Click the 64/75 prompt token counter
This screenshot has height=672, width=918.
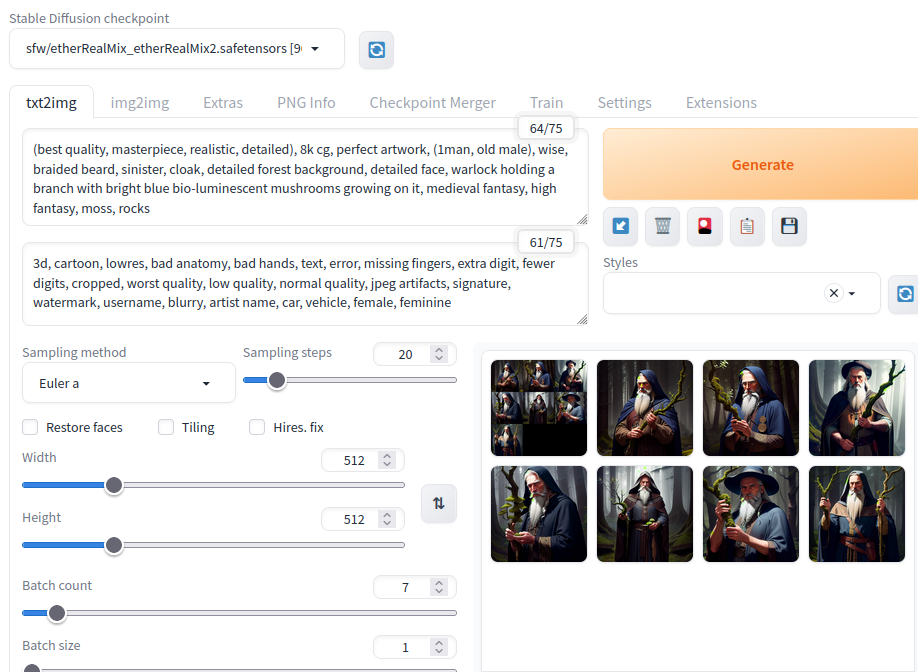click(546, 128)
